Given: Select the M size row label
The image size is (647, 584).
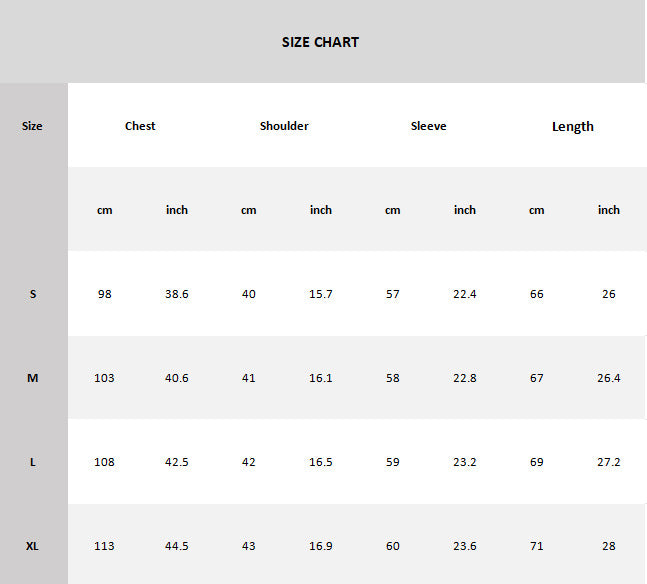Looking at the screenshot, I should [x=33, y=378].
